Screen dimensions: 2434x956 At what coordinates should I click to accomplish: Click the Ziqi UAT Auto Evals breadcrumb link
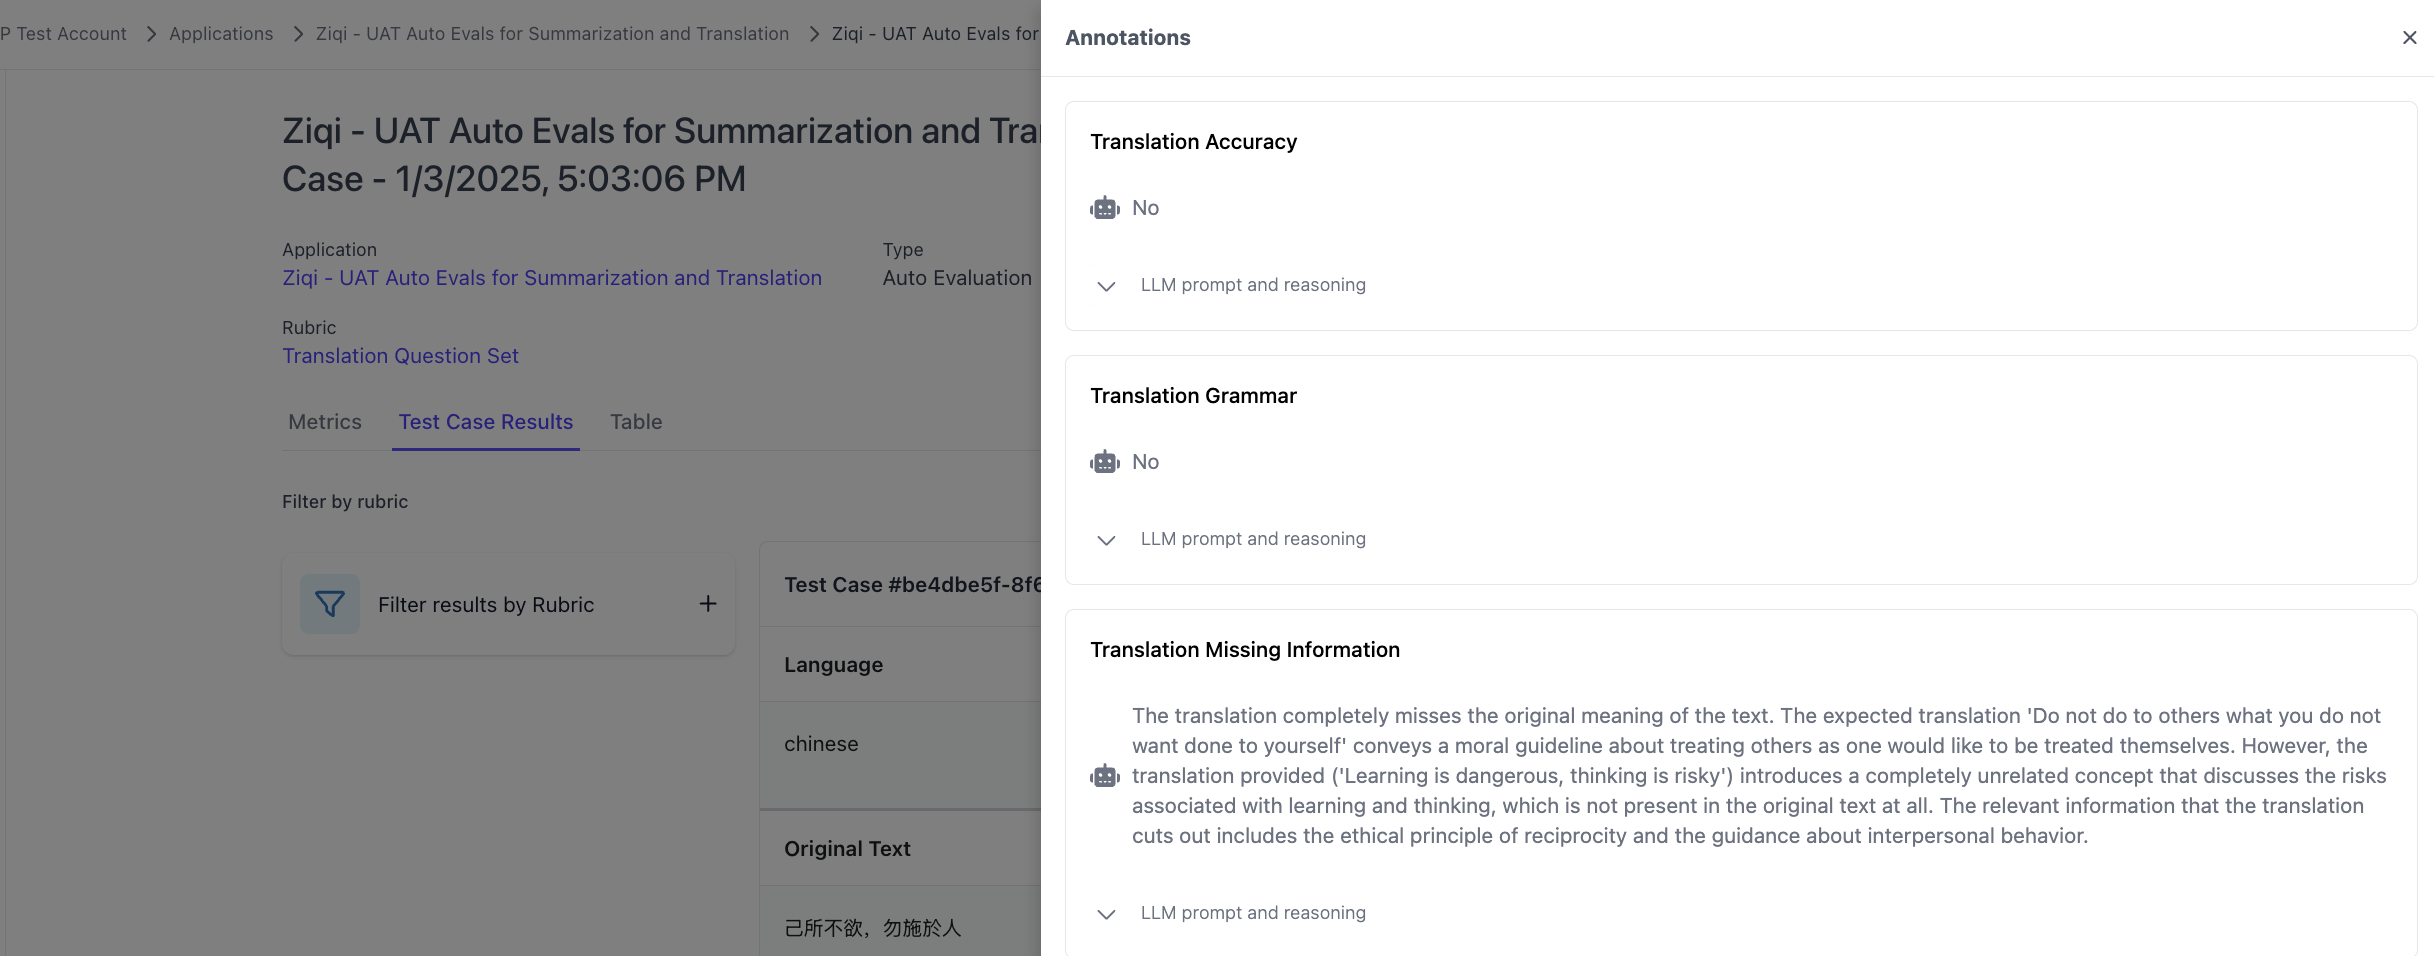[552, 34]
